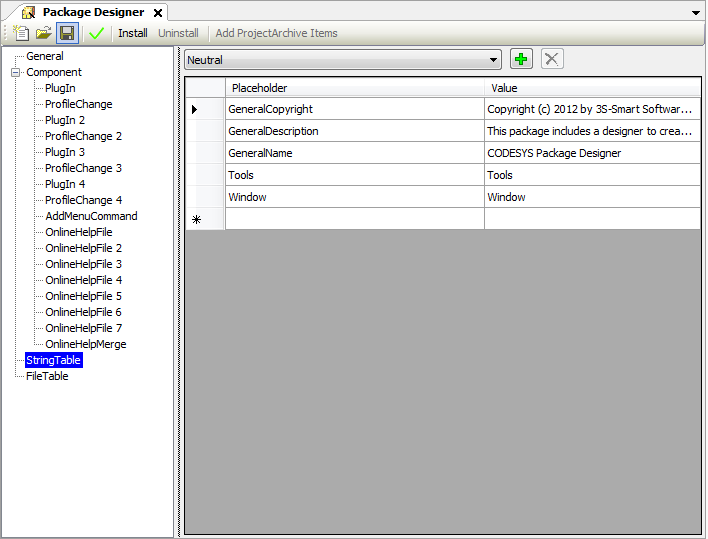The width and height of the screenshot is (708, 539).
Task: Click Add ProjectArchive Items
Action: click(276, 33)
